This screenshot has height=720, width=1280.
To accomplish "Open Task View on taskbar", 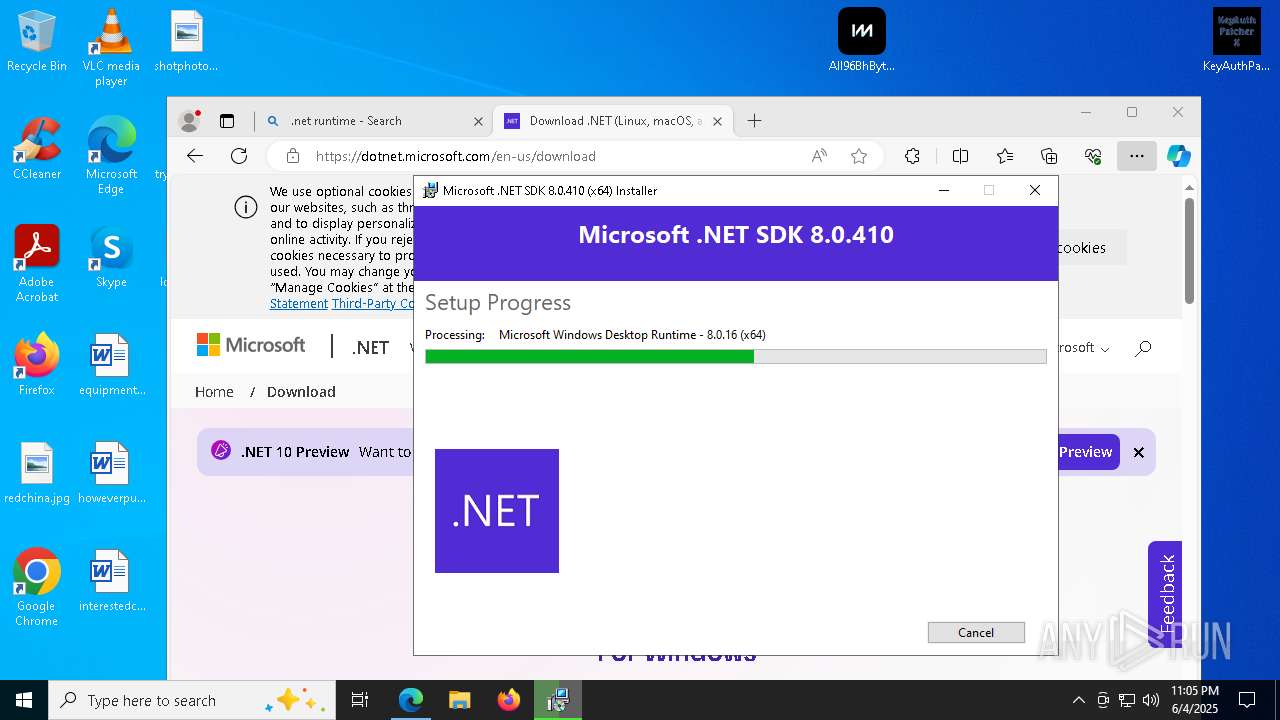I will click(x=360, y=700).
